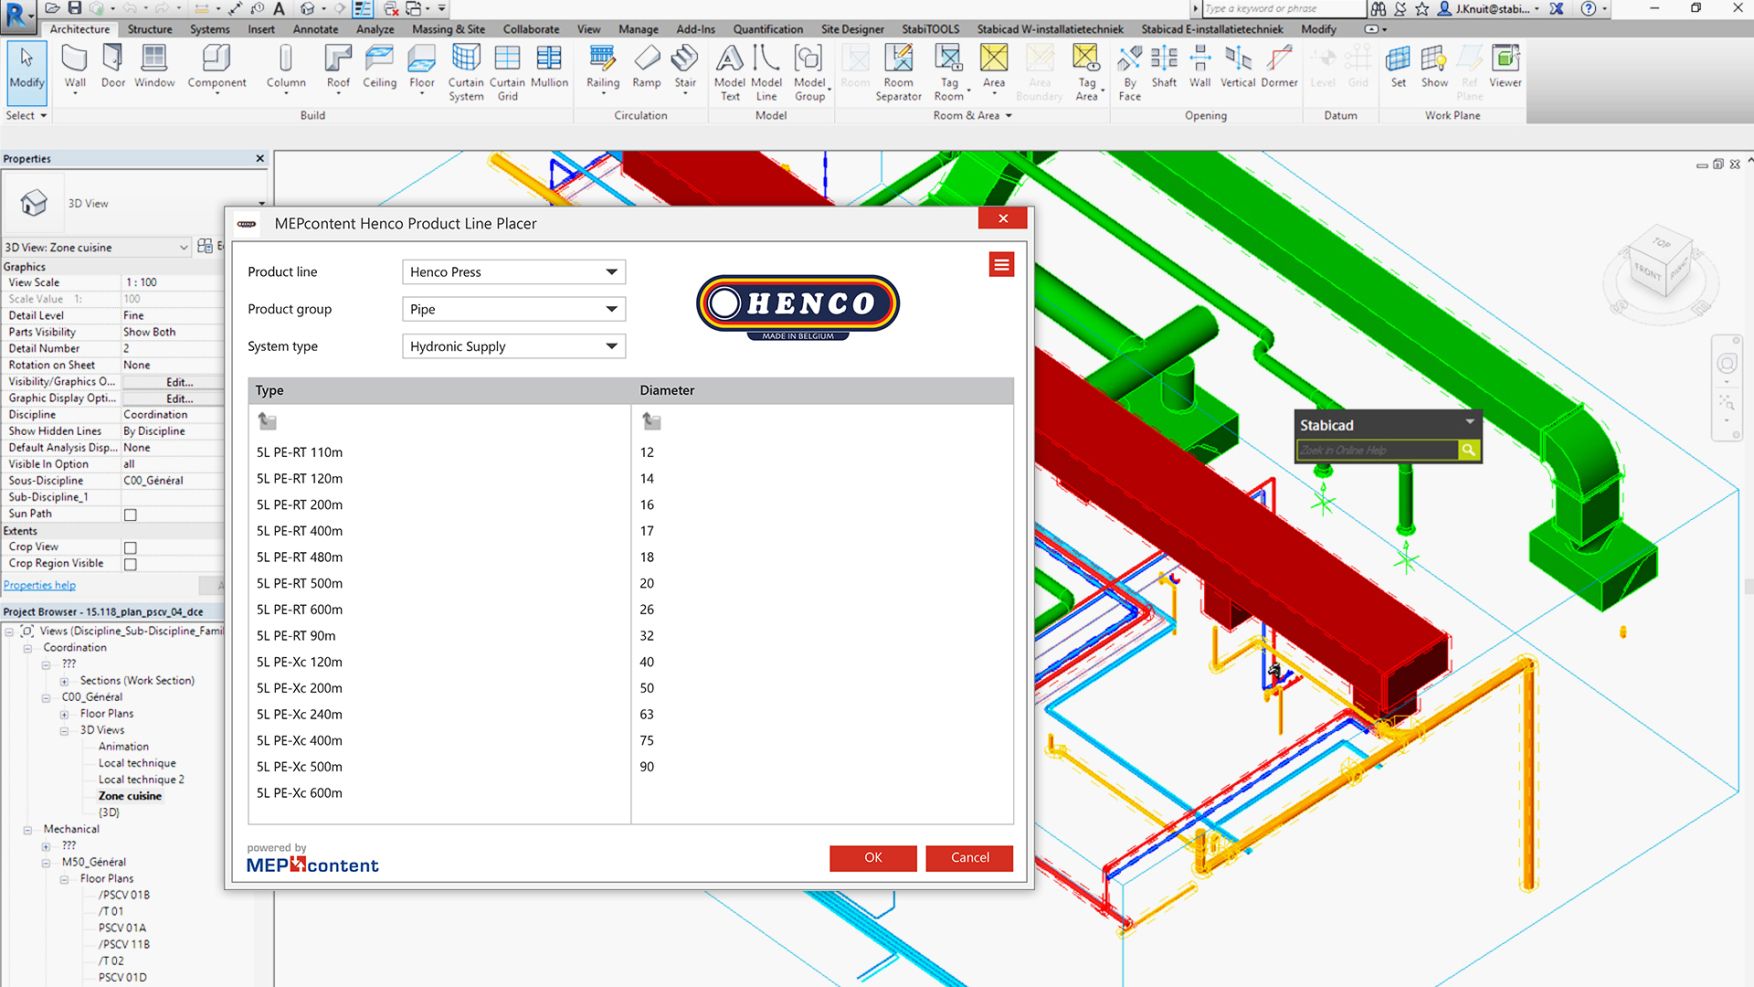Viewport: 1754px width, 987px height.
Task: Select the Component tool
Action: click(x=216, y=68)
